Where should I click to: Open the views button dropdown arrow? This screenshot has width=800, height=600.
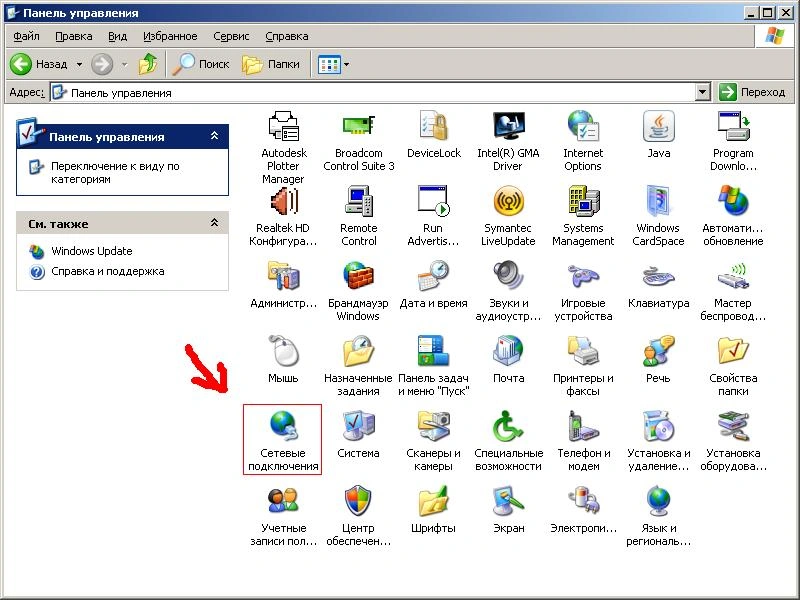346,64
